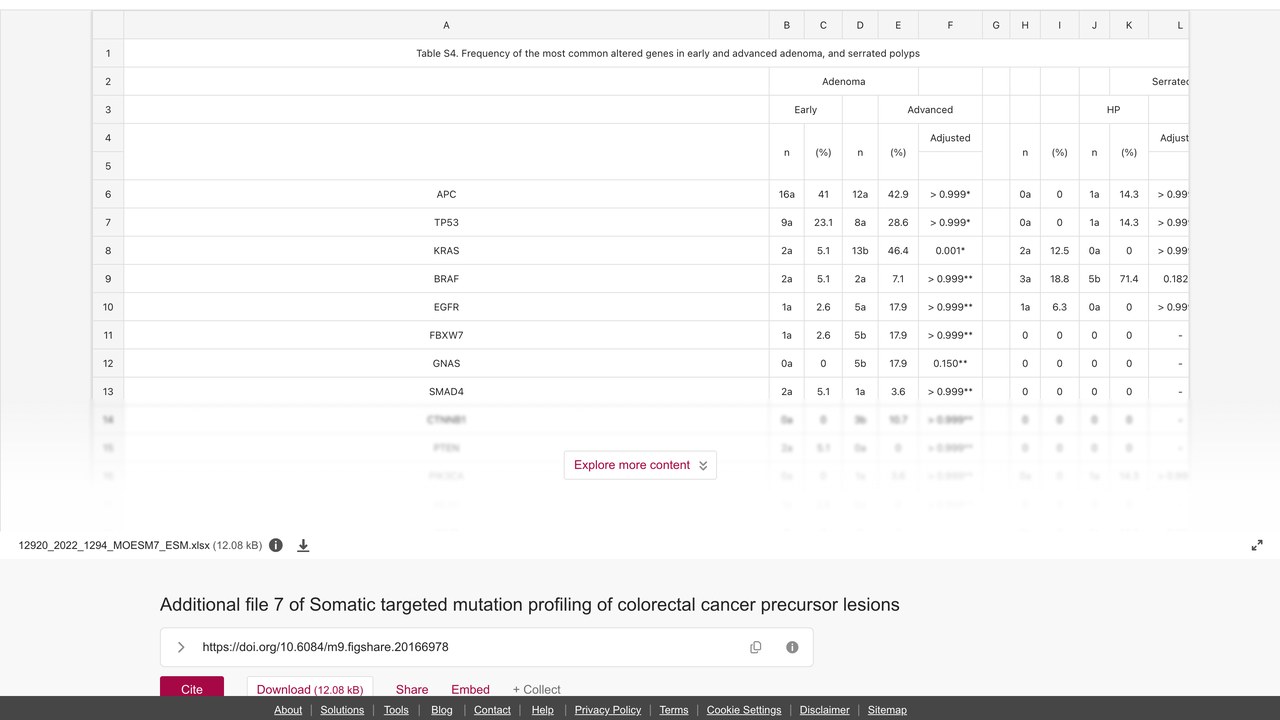The image size is (1280, 720).
Task: Click Download (12.08 kB) button
Action: pyautogui.click(x=310, y=688)
